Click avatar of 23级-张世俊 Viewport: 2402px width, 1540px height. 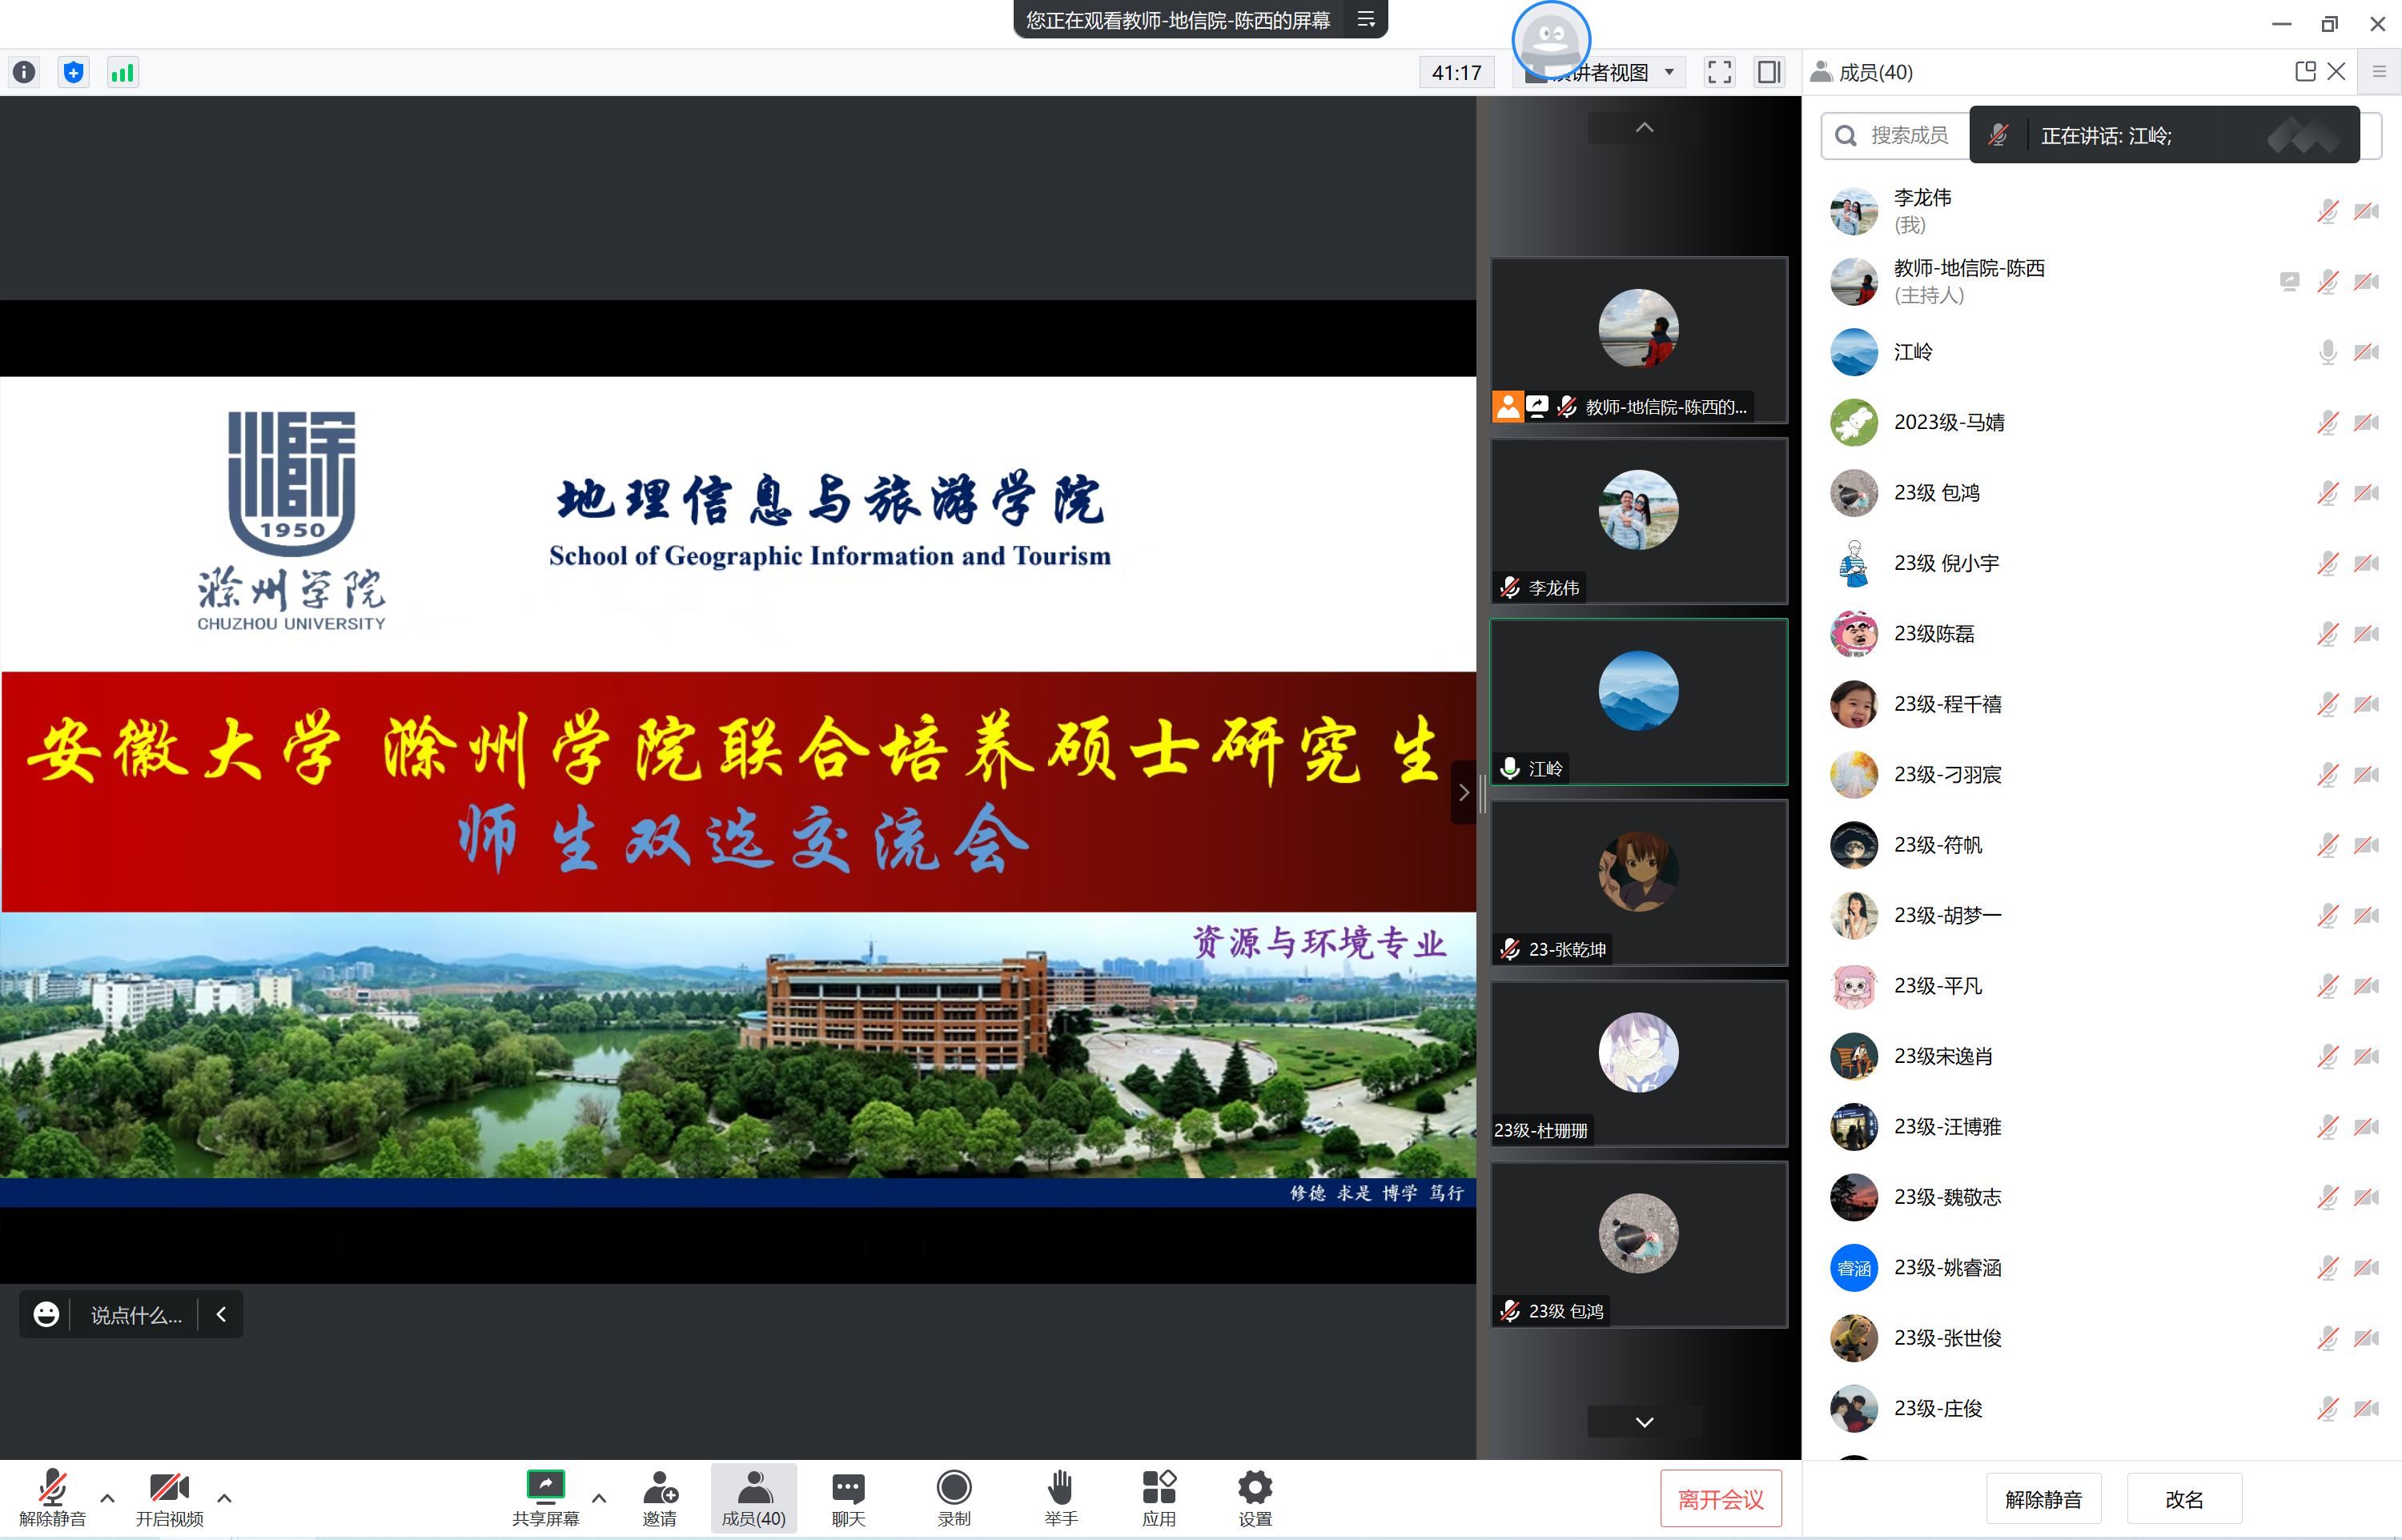click(x=1853, y=1338)
